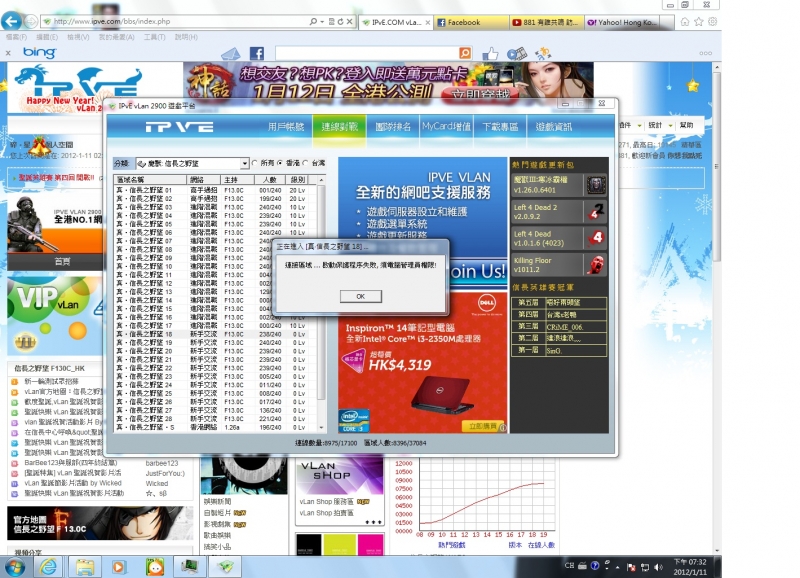Click the refresh icon in the address bar
Viewport: 800px width, 578px height.
coord(340,21)
